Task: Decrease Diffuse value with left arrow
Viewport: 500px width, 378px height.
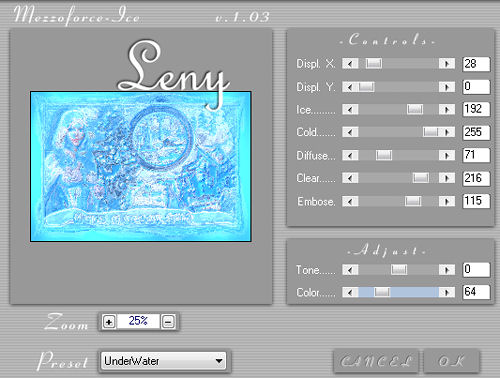Action: pos(350,155)
